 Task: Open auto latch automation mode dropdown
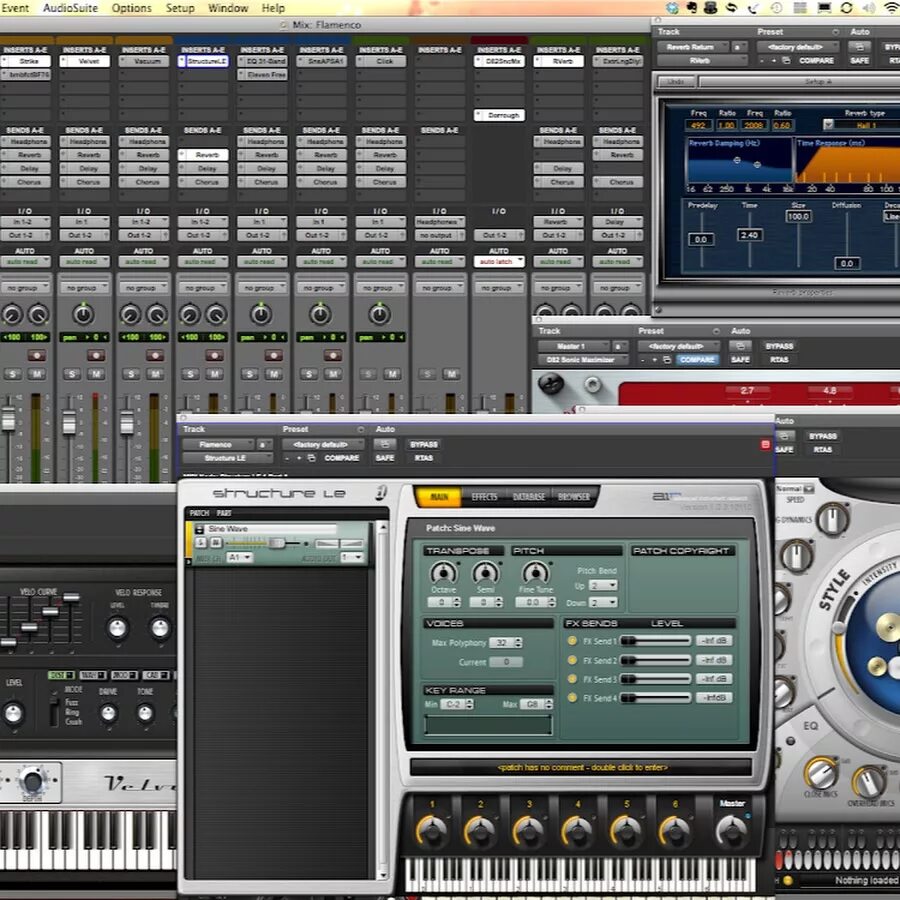click(x=498, y=262)
